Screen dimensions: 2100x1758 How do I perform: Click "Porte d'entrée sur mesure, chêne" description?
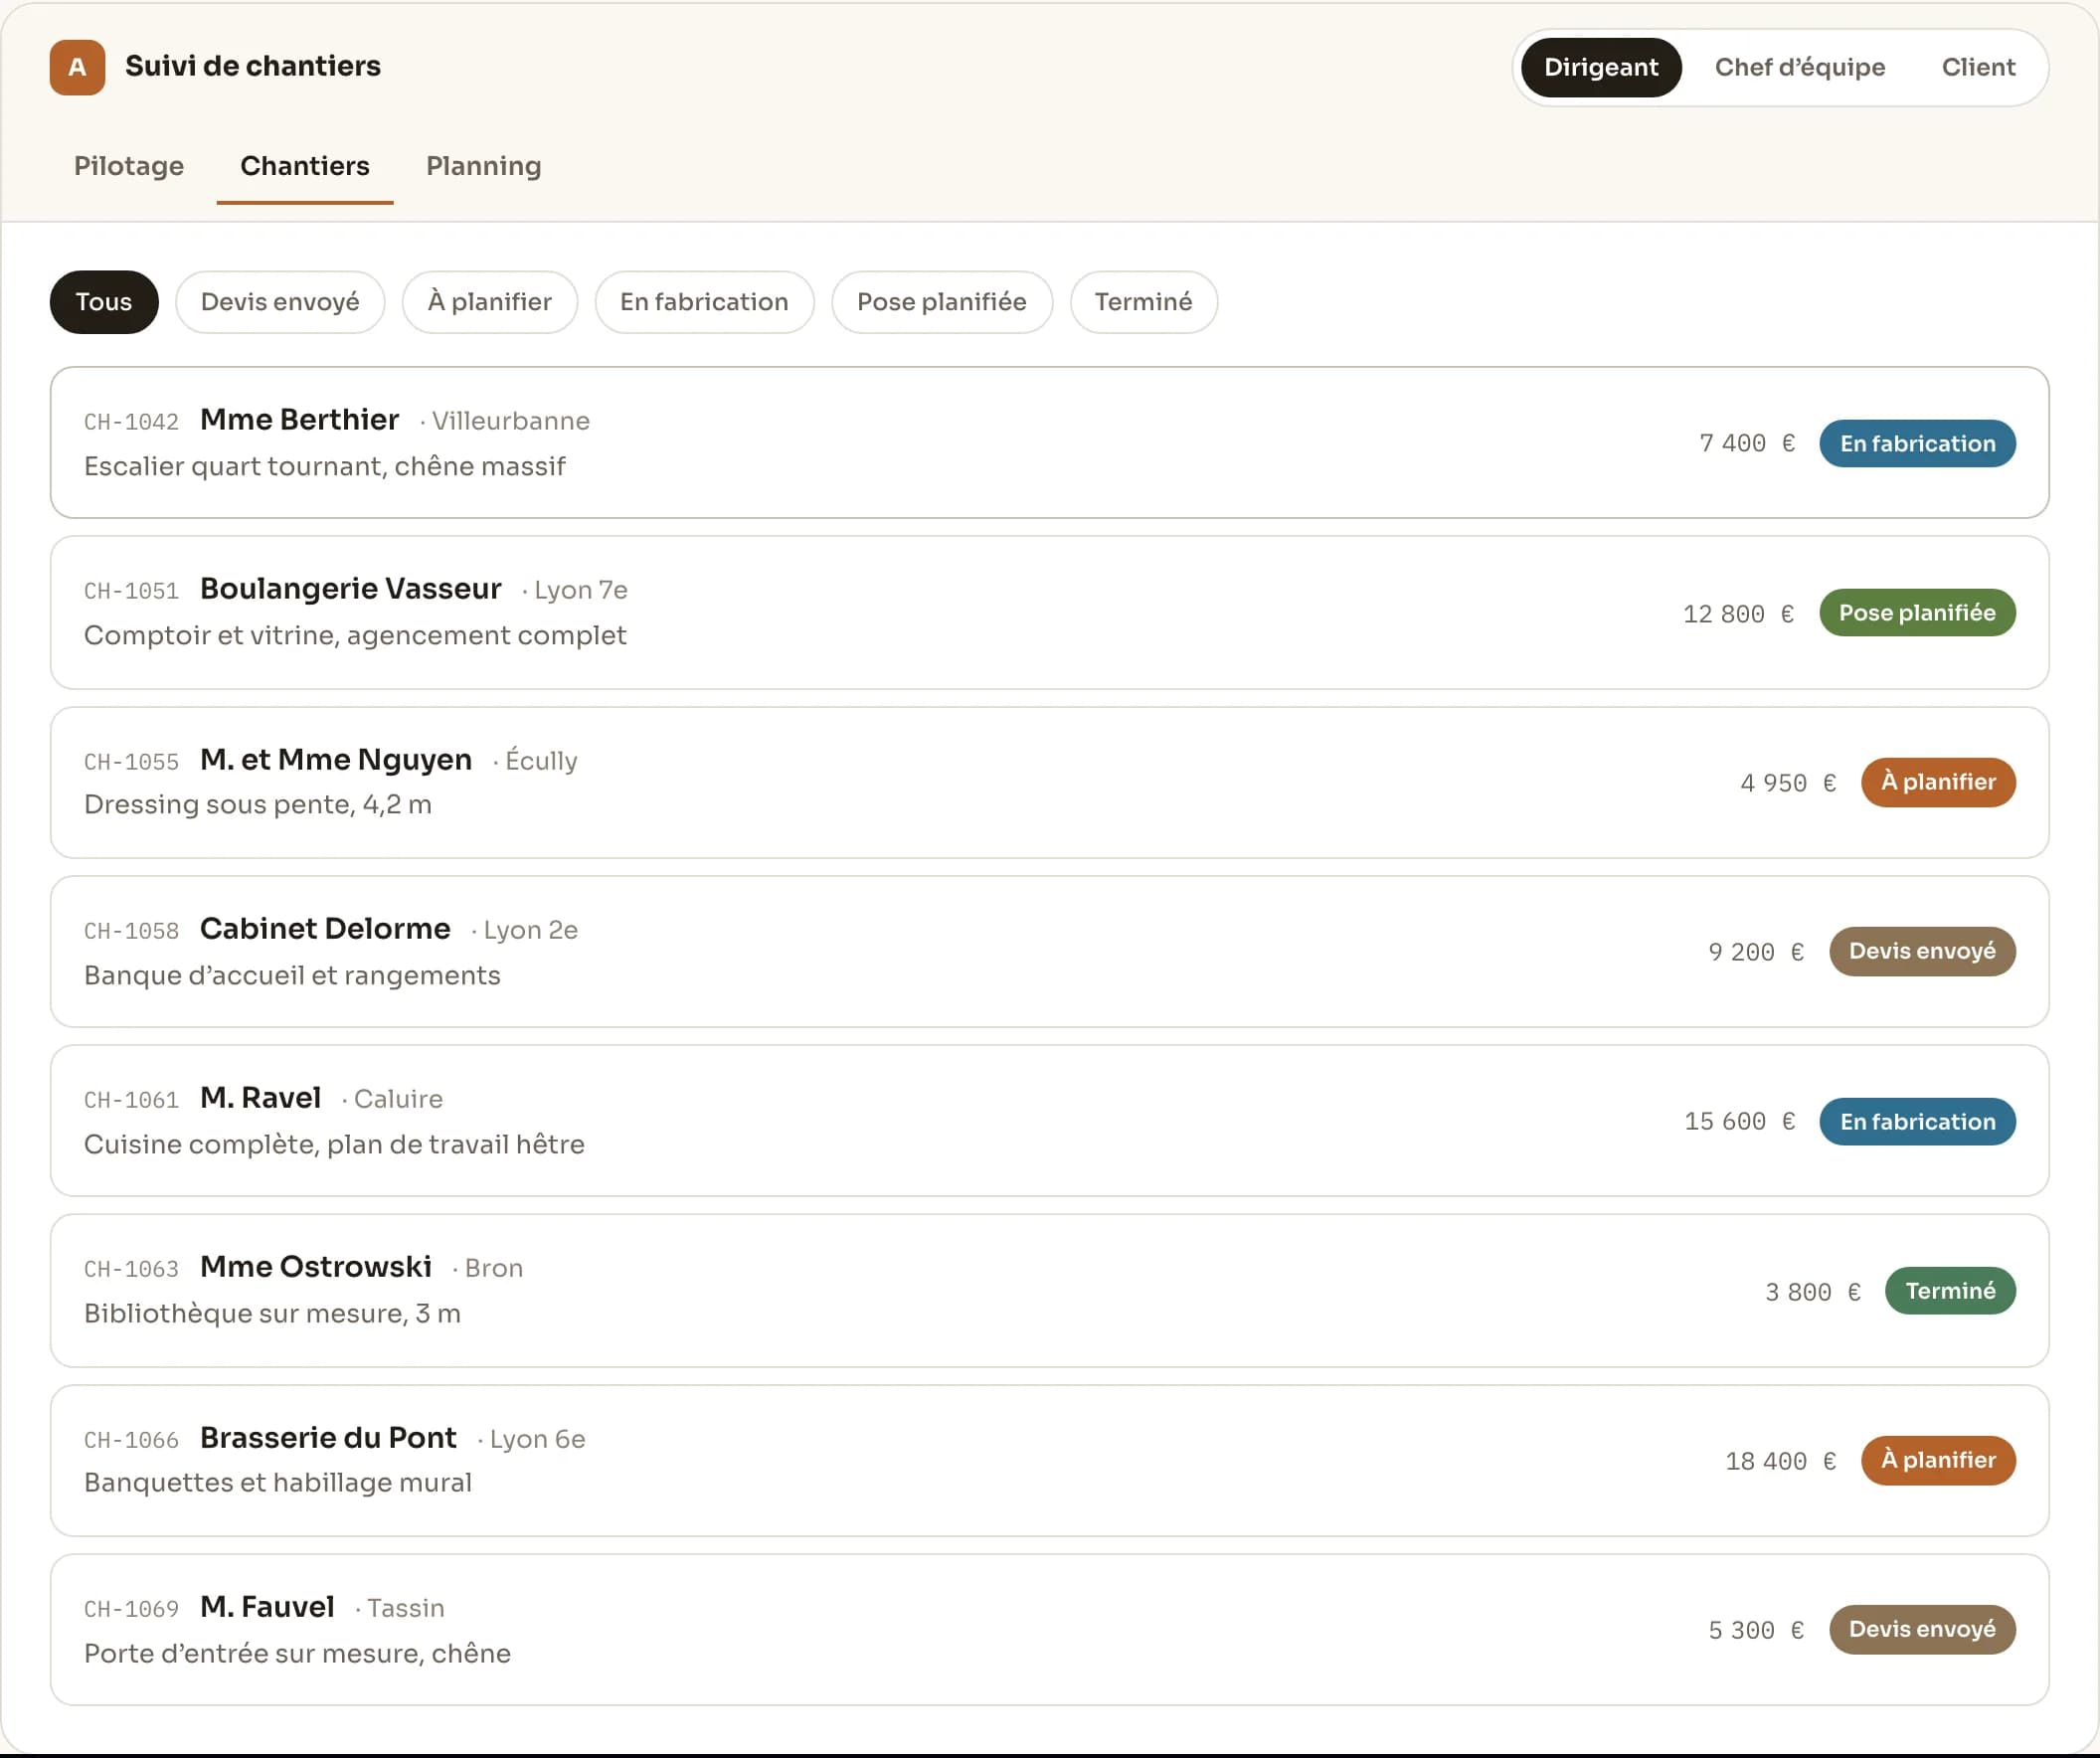click(x=297, y=1654)
